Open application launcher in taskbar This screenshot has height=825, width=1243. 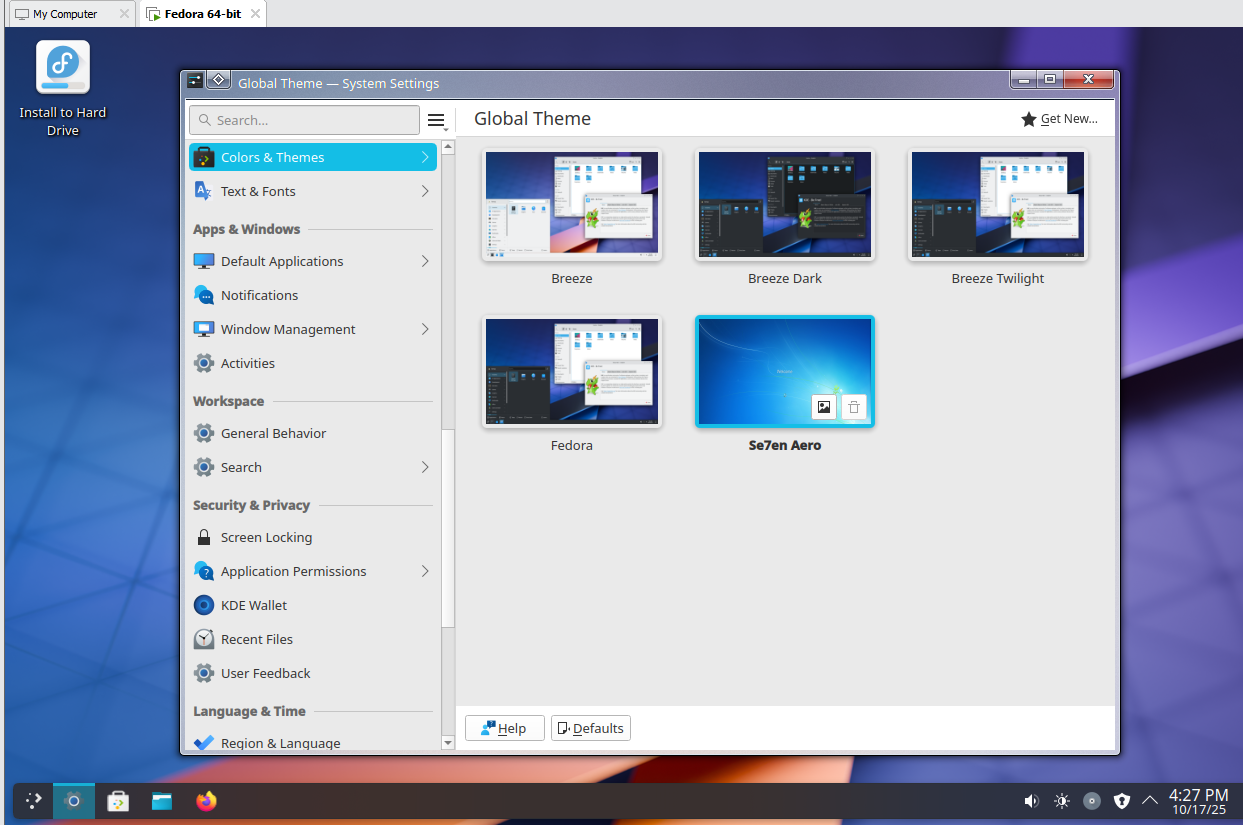(x=33, y=801)
